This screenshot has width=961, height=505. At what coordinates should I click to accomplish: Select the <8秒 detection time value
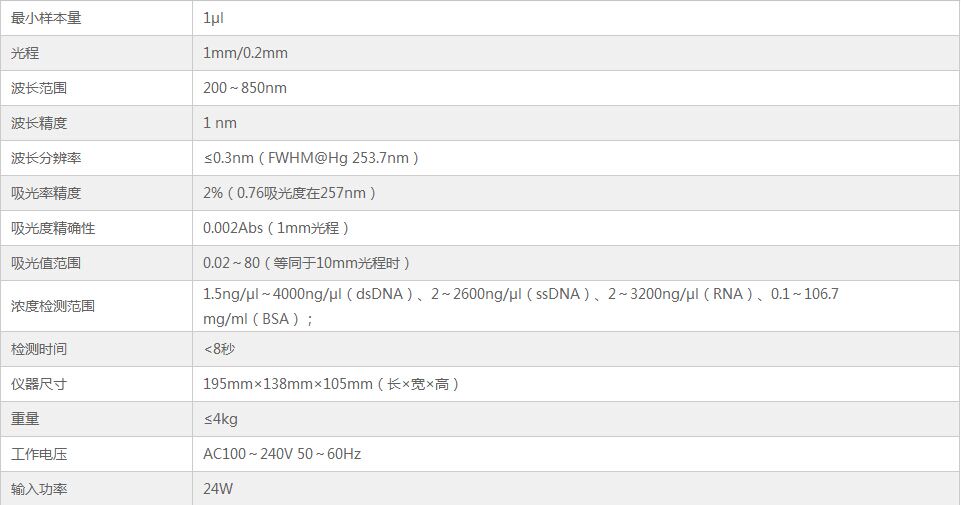(220, 349)
